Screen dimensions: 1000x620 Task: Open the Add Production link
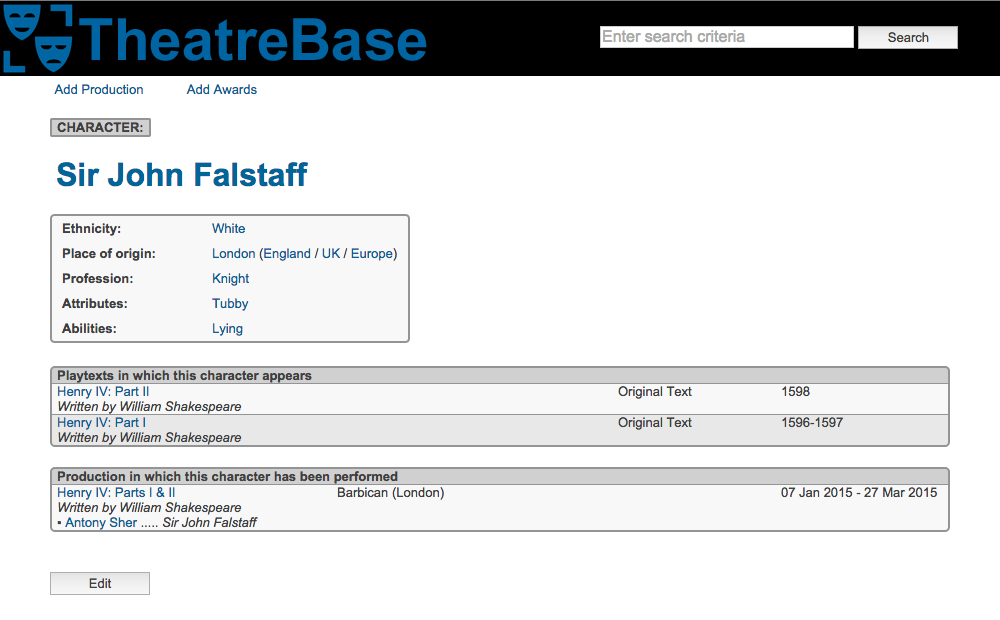pyautogui.click(x=99, y=90)
